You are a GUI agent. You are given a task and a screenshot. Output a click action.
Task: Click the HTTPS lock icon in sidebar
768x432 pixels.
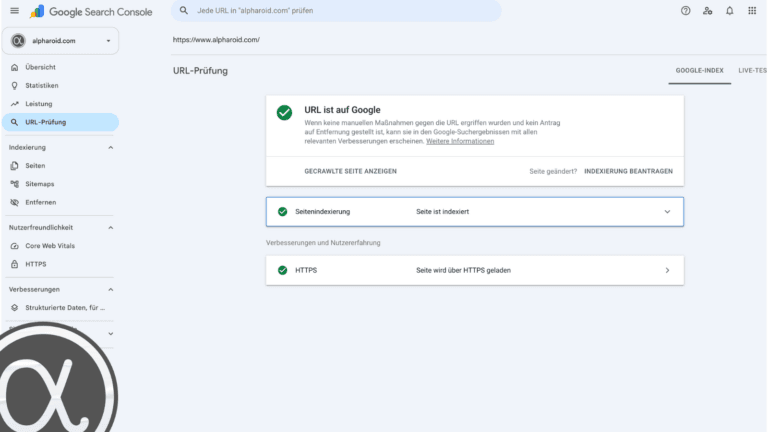[x=15, y=264]
